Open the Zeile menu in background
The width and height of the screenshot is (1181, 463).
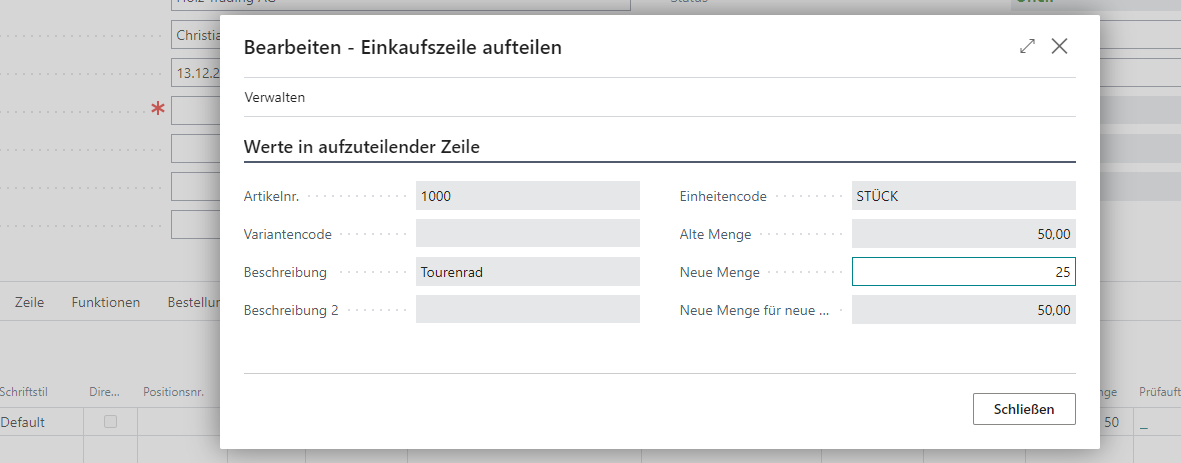point(29,302)
